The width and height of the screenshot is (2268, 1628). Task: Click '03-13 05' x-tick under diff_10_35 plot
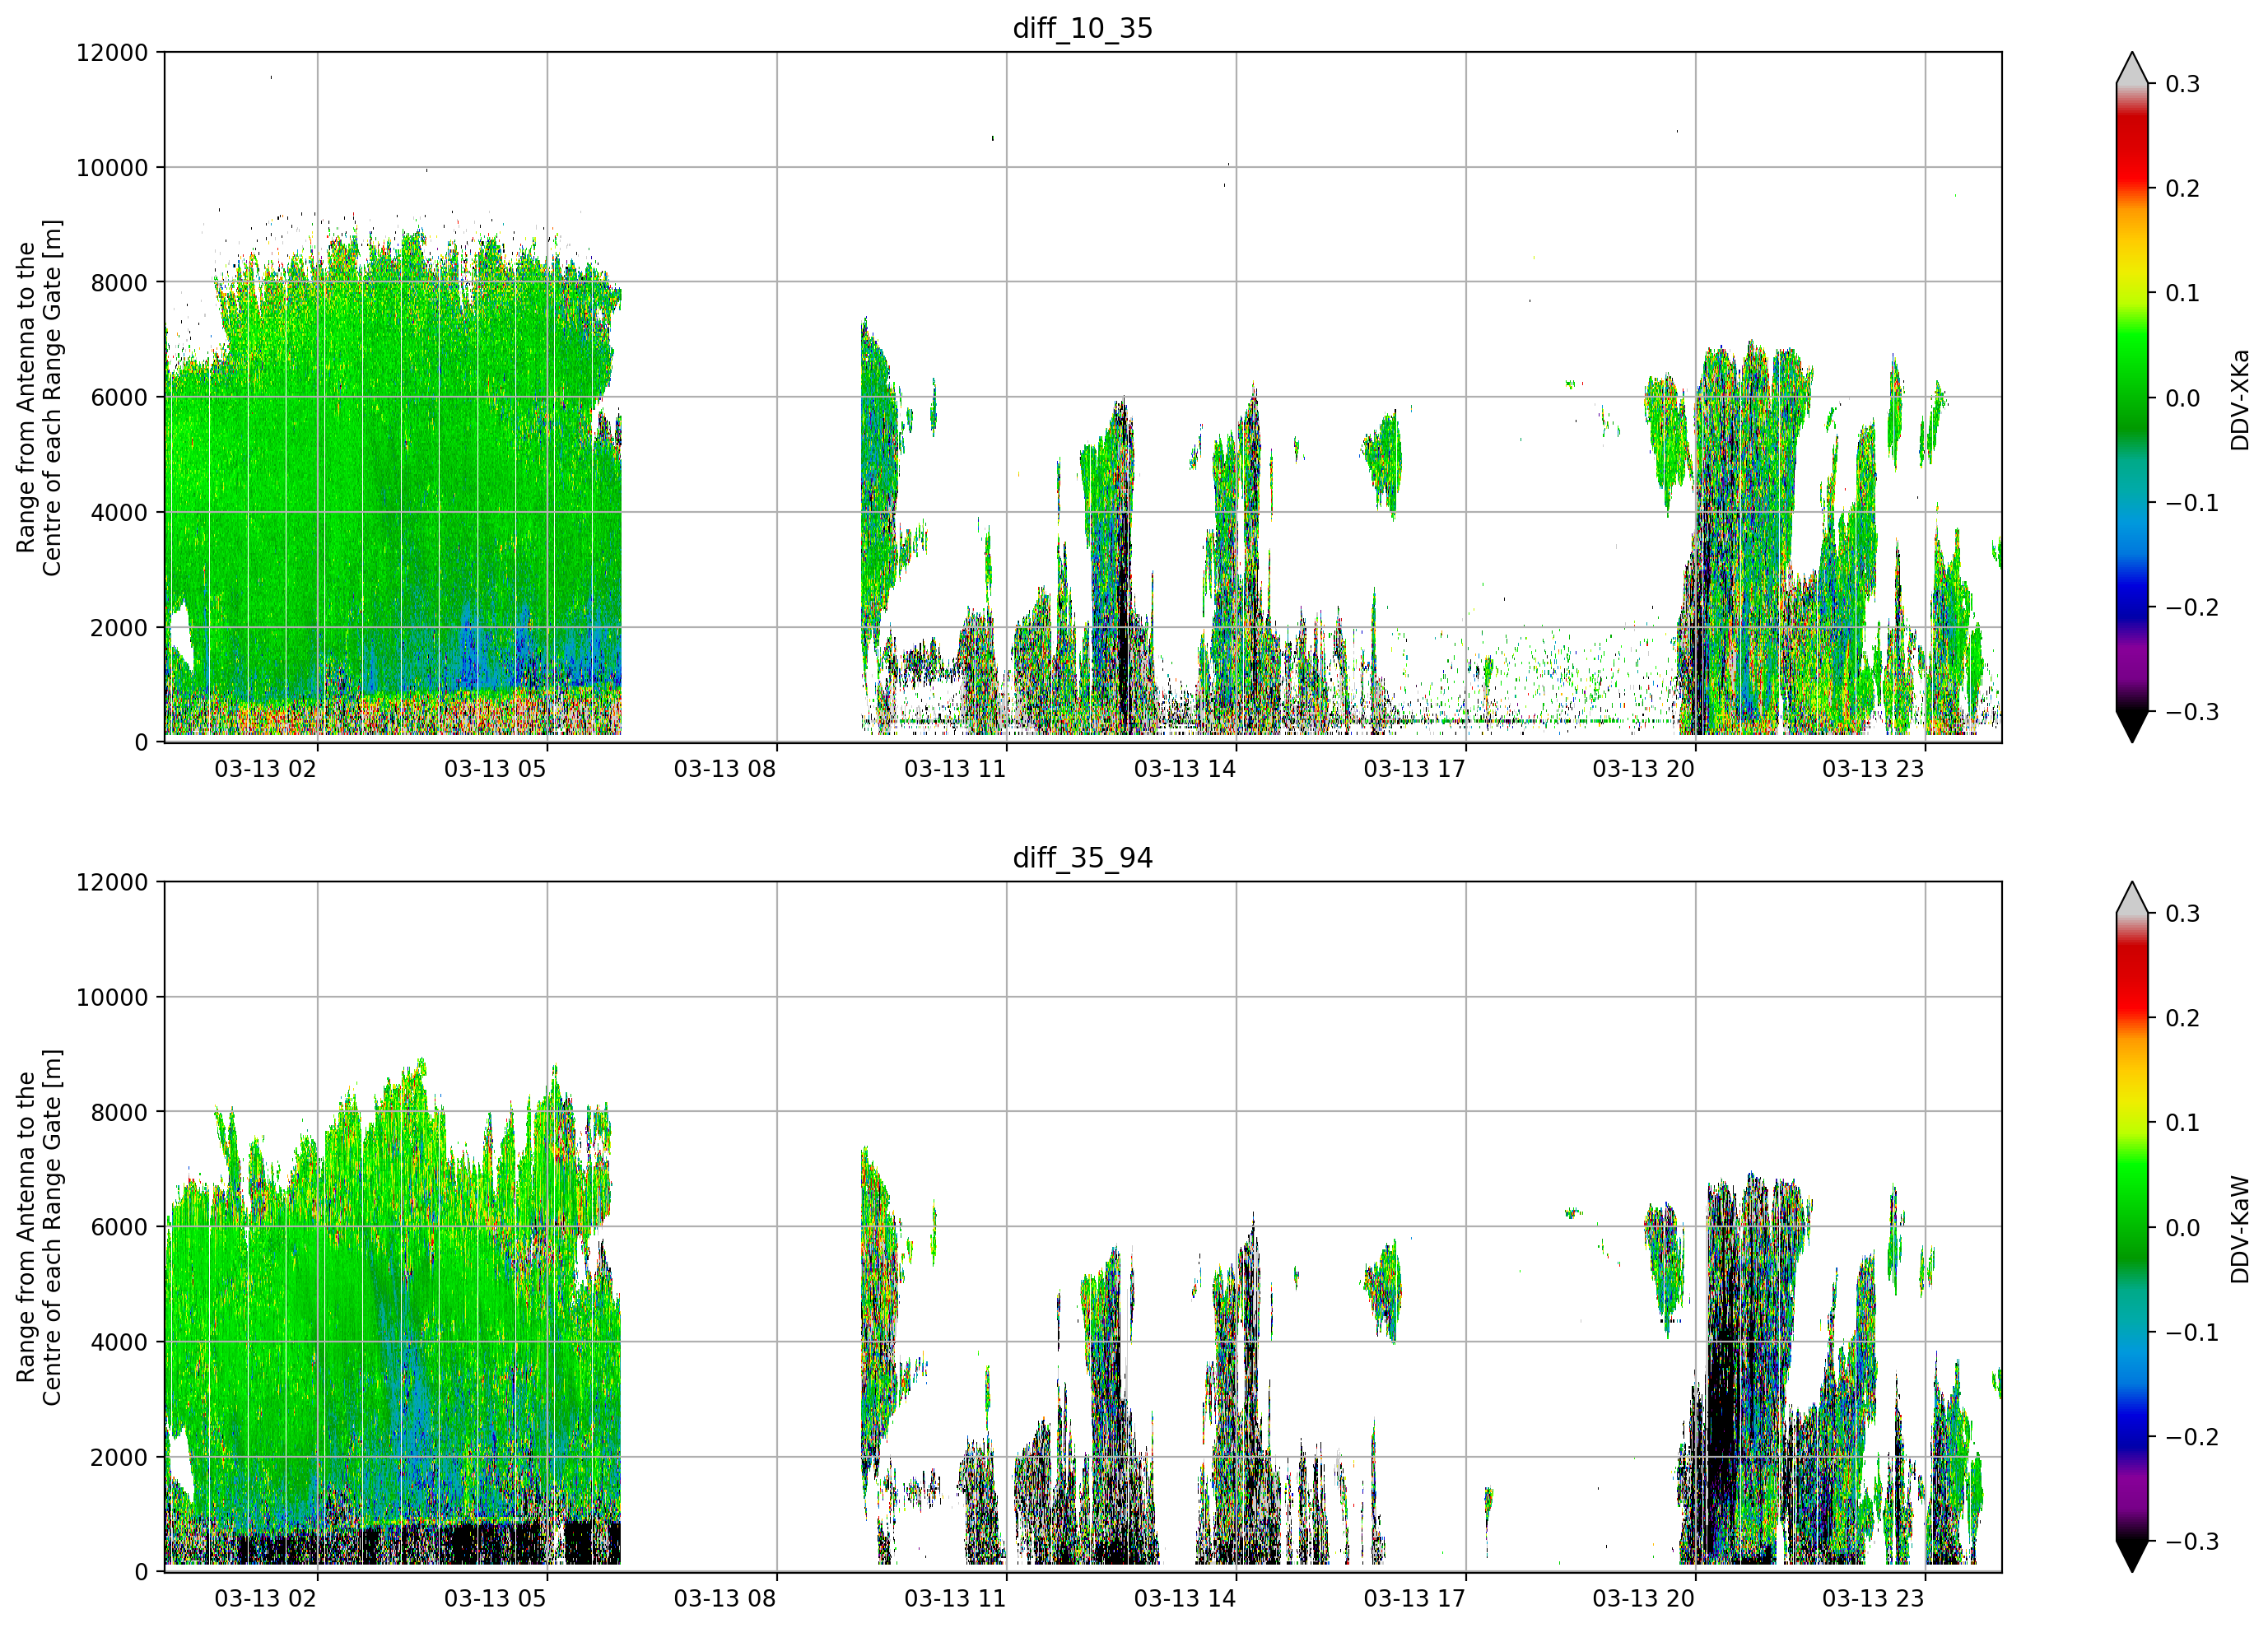pyautogui.click(x=495, y=769)
